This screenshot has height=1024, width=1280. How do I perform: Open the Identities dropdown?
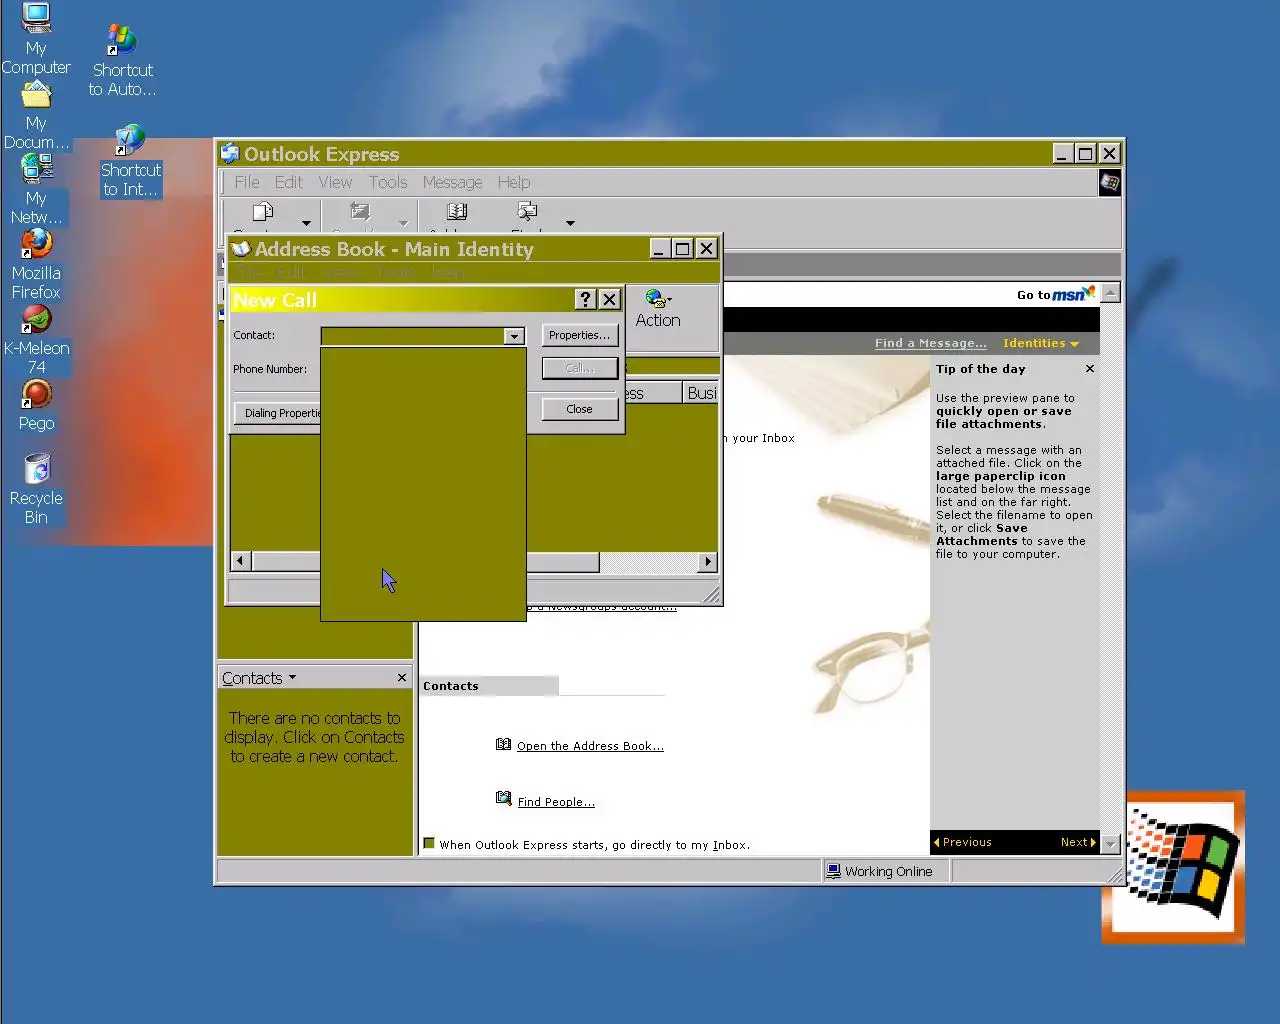click(1041, 343)
